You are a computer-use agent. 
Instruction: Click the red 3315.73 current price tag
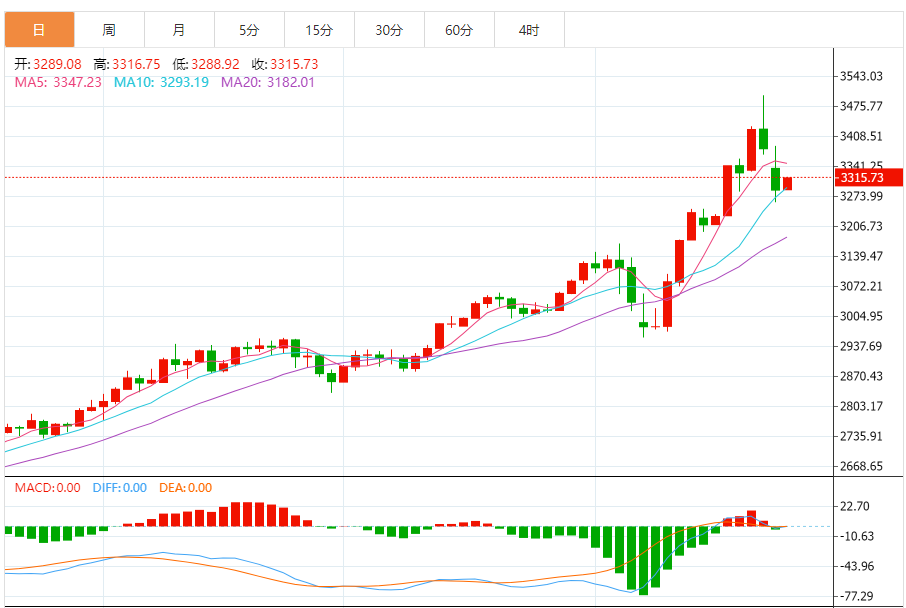(869, 177)
